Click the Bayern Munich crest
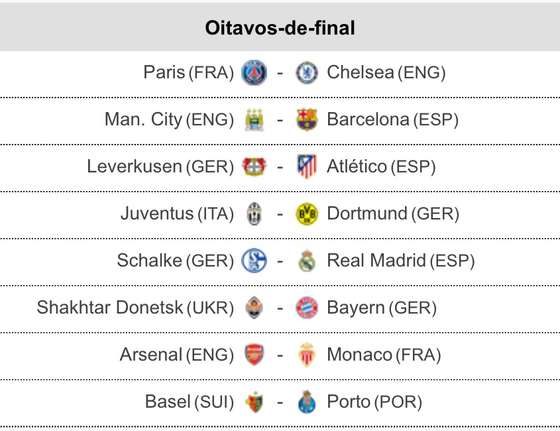 click(x=307, y=307)
